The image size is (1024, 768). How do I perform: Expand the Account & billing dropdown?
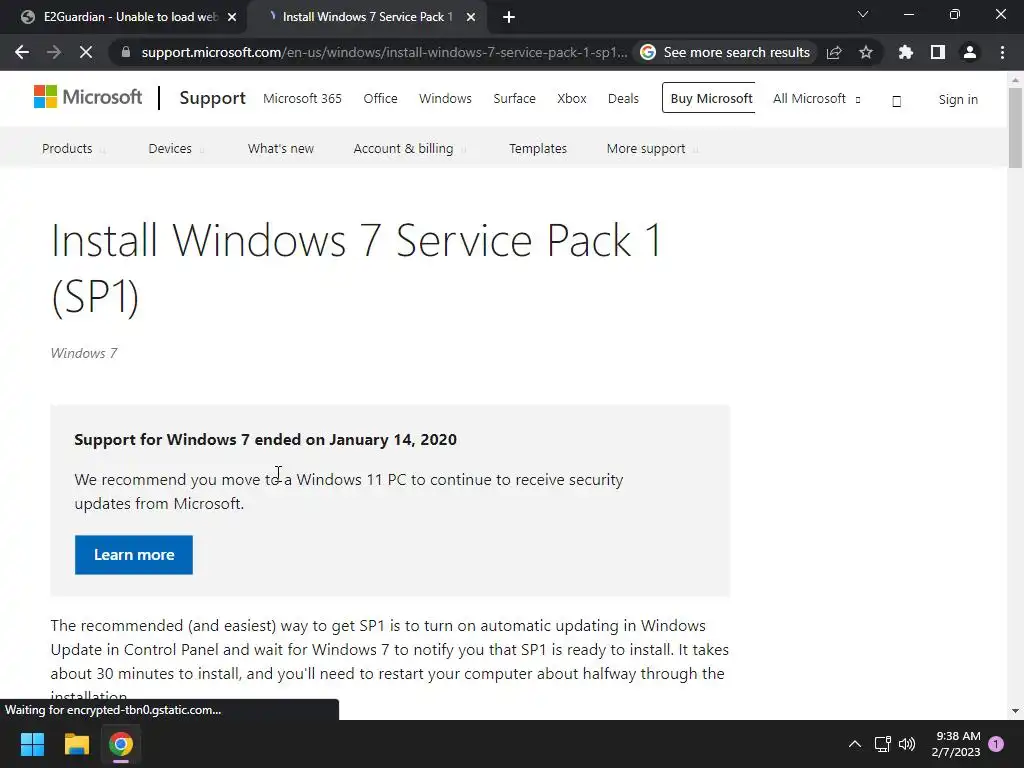(409, 148)
